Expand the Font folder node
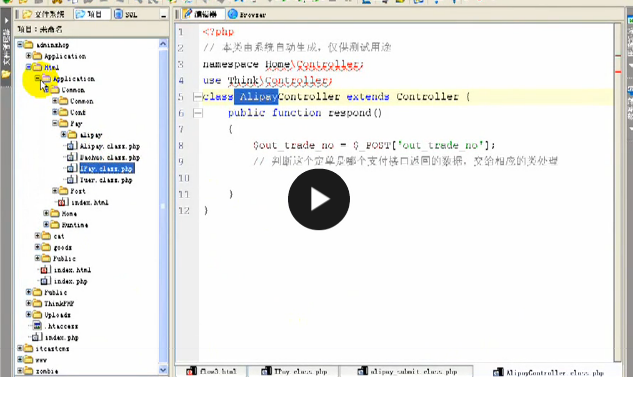This screenshot has width=633, height=400. (x=55, y=191)
